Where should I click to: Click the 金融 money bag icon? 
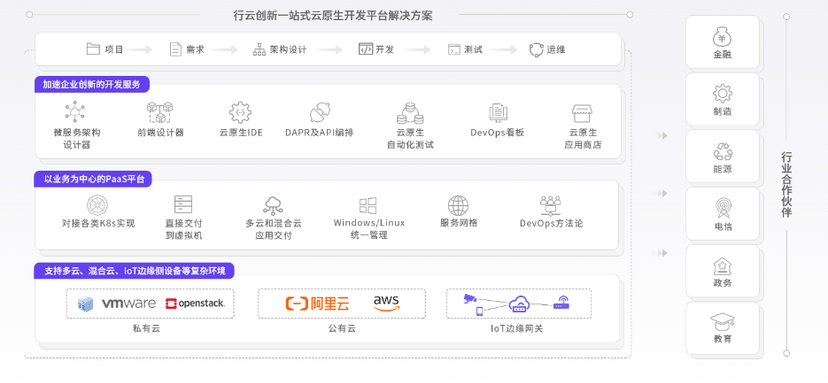click(722, 37)
